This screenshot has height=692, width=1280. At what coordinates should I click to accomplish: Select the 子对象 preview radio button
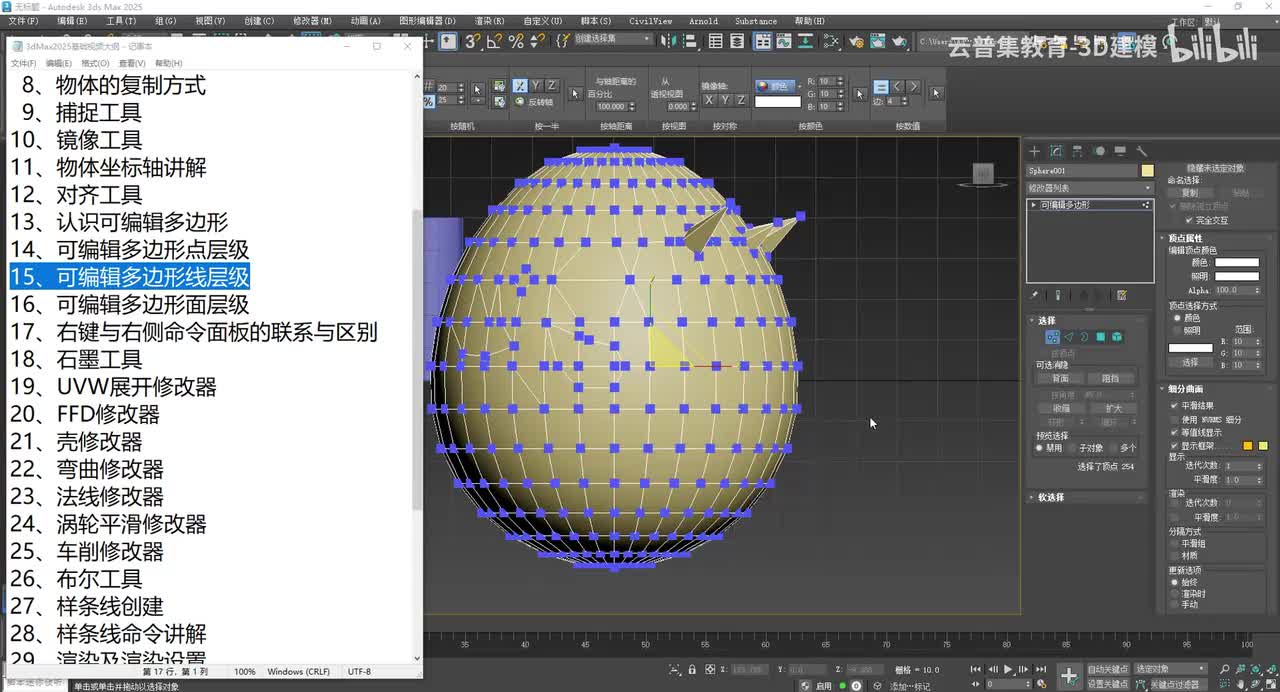point(1072,448)
